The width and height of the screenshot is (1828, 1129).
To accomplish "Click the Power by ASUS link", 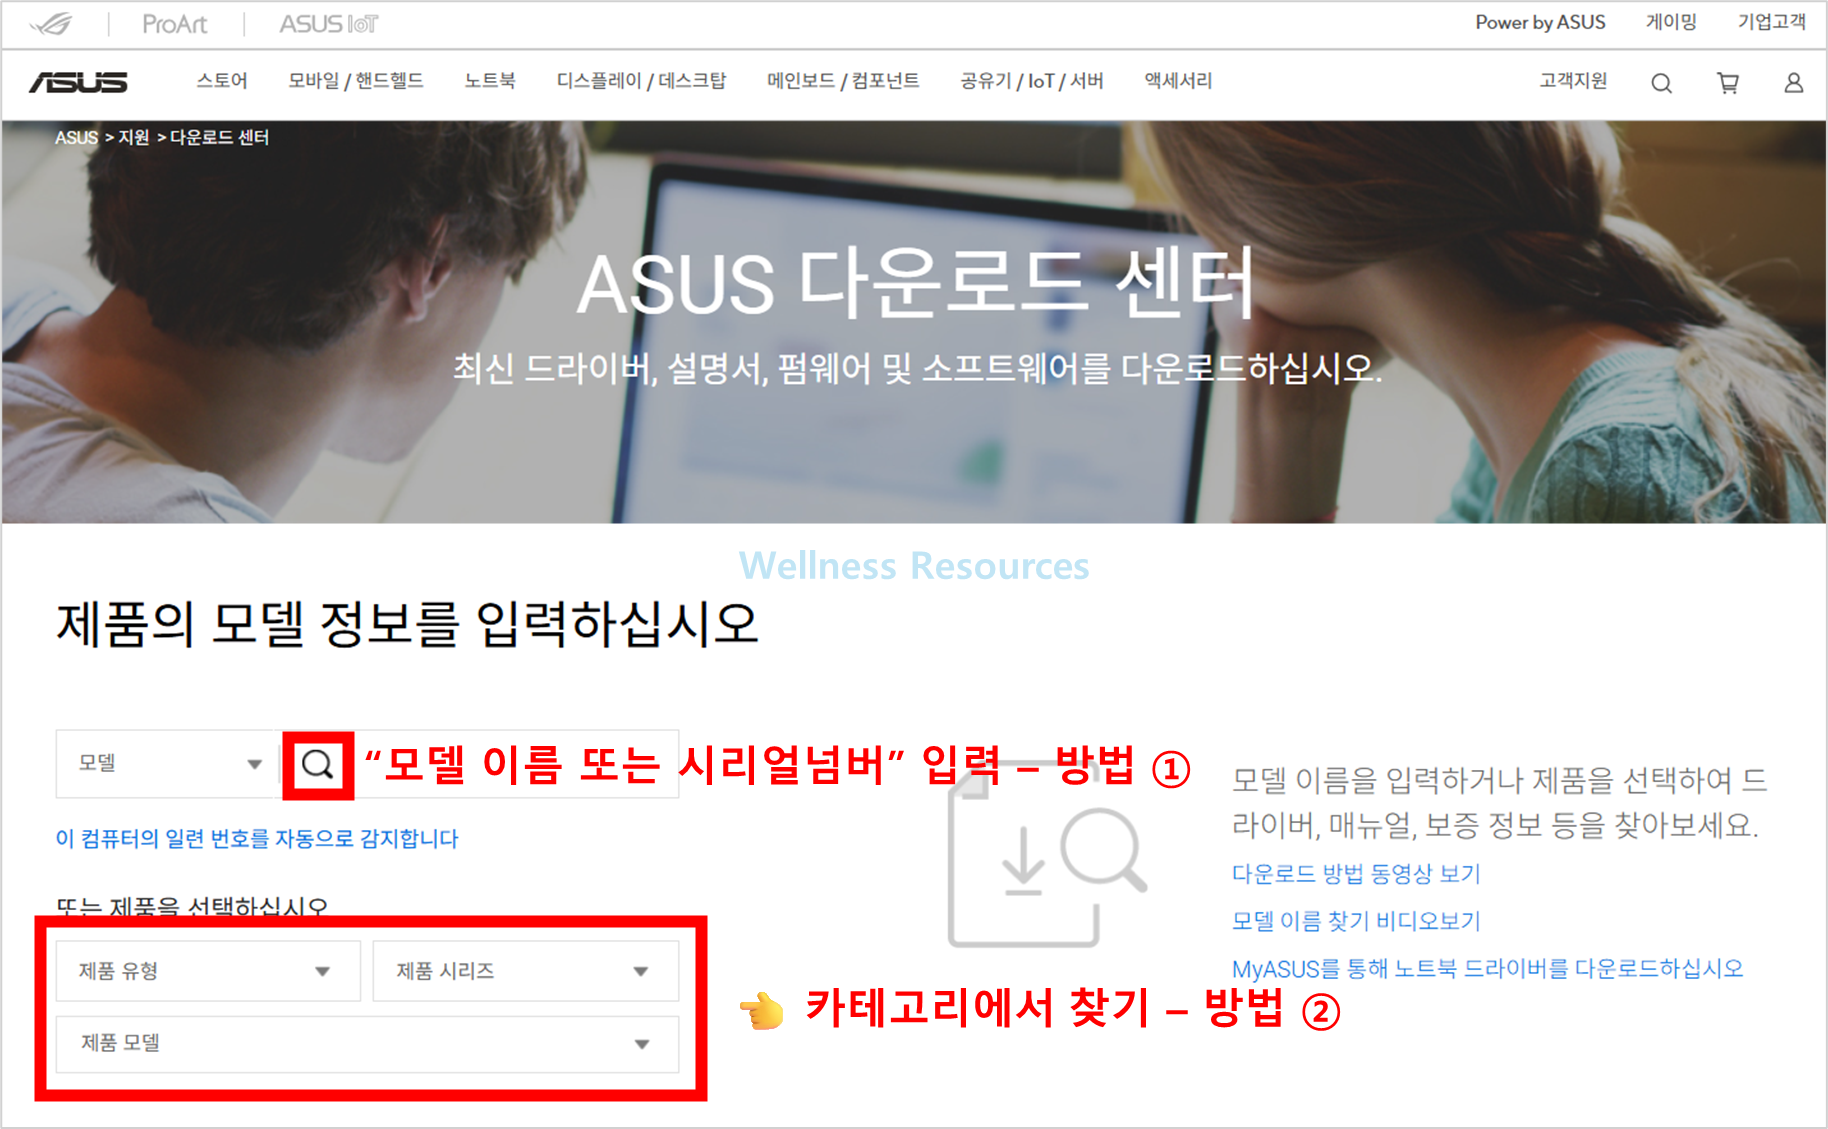I will click(1540, 22).
